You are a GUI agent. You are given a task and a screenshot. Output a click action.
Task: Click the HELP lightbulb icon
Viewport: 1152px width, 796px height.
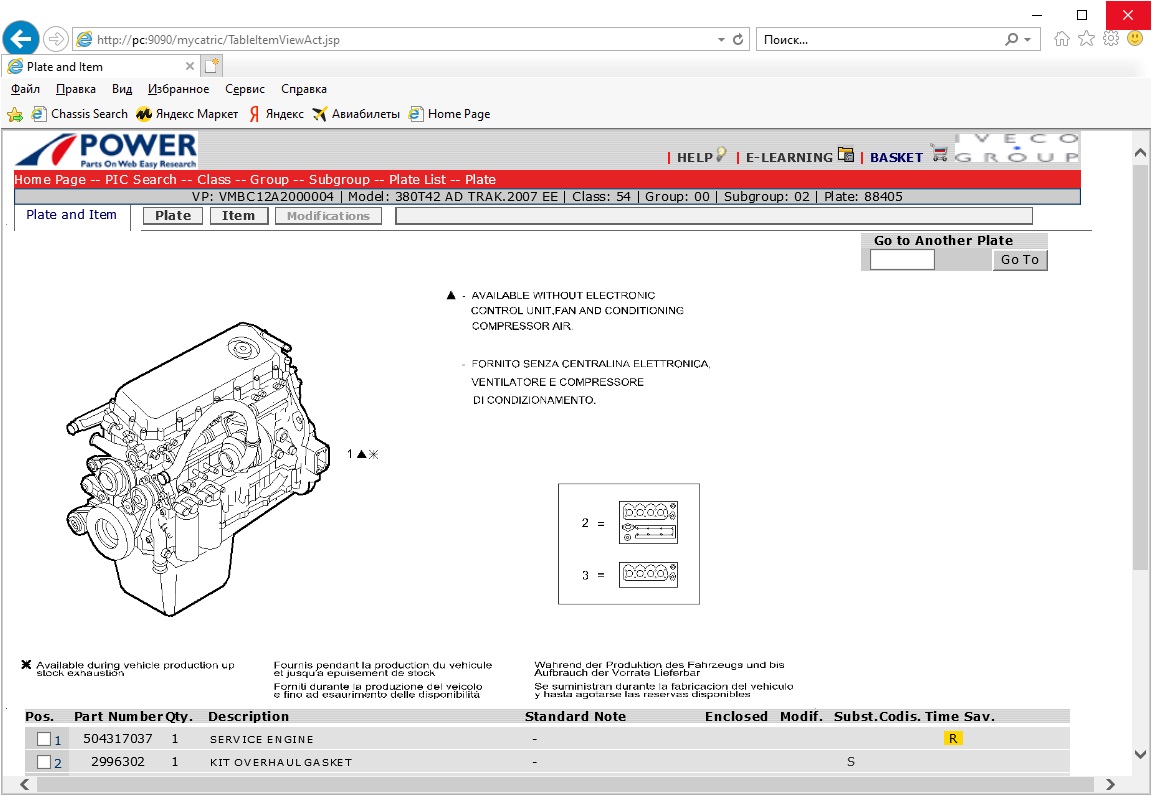(x=721, y=154)
